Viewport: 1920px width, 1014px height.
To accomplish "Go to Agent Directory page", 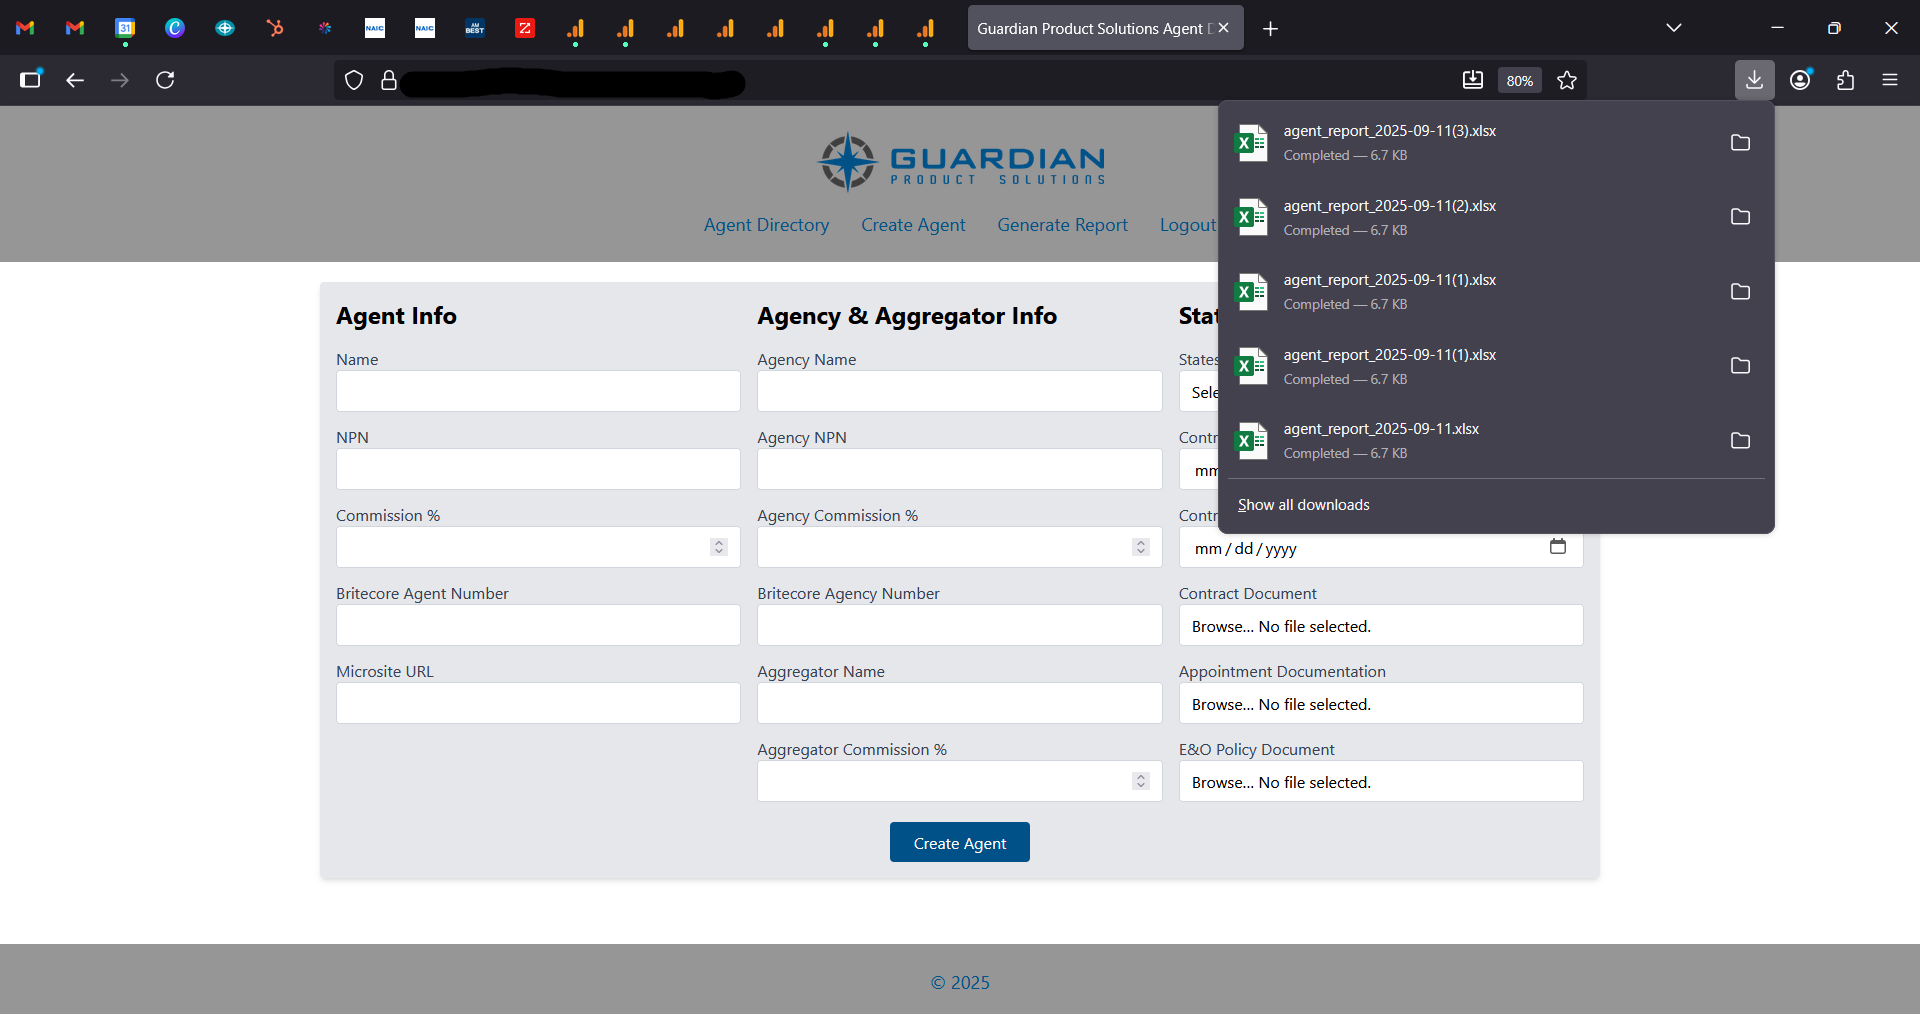I will pos(766,225).
